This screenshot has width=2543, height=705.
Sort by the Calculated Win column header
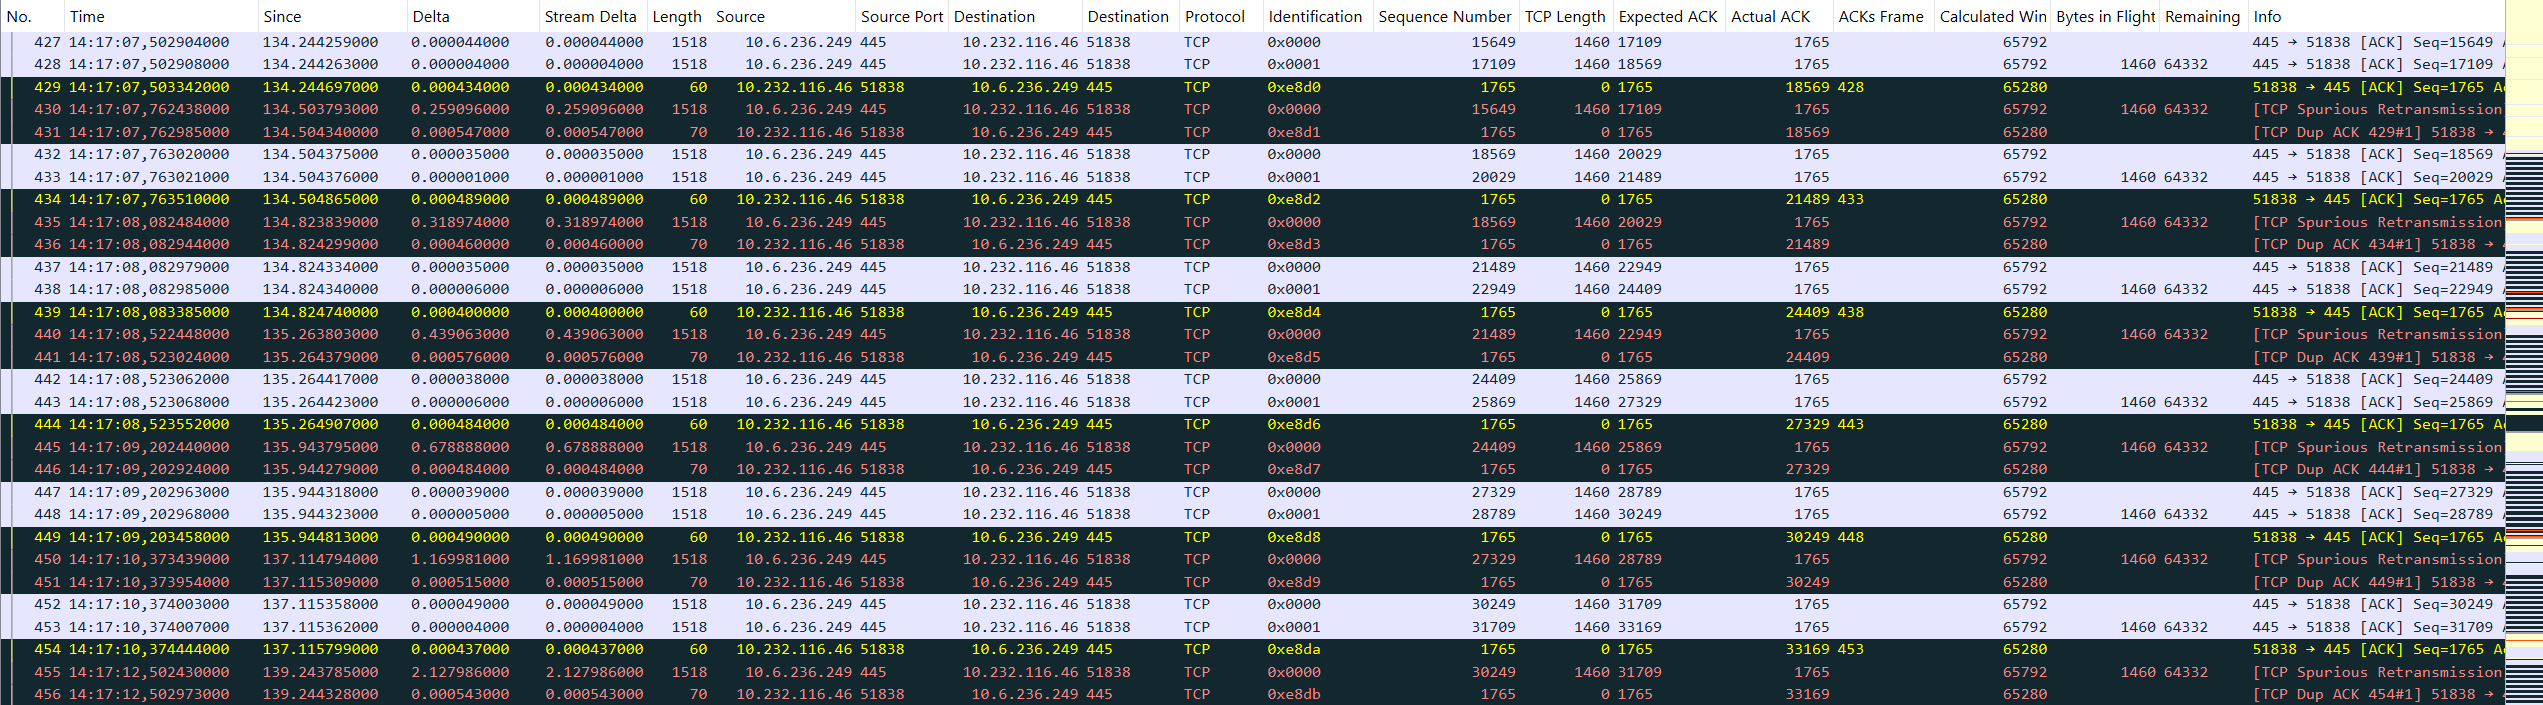point(1992,16)
